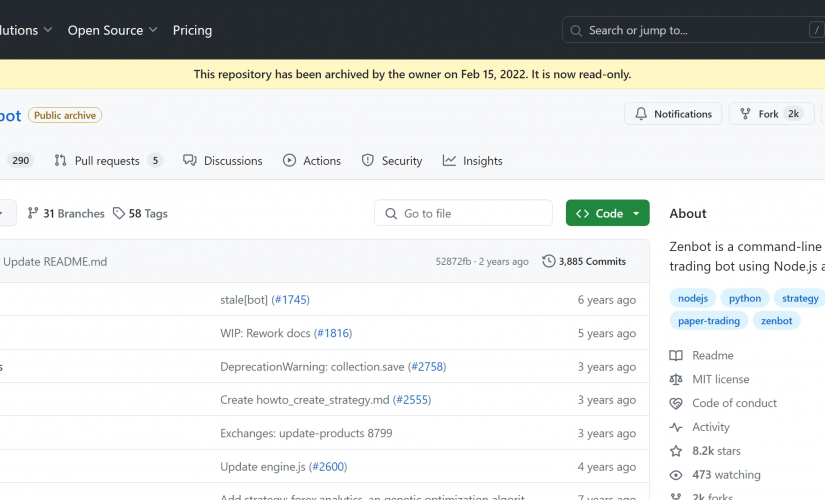Viewport: 825px width, 500px height.
Task: Open the DeprecationWarning: collection.save commit message
Action: click(x=313, y=366)
